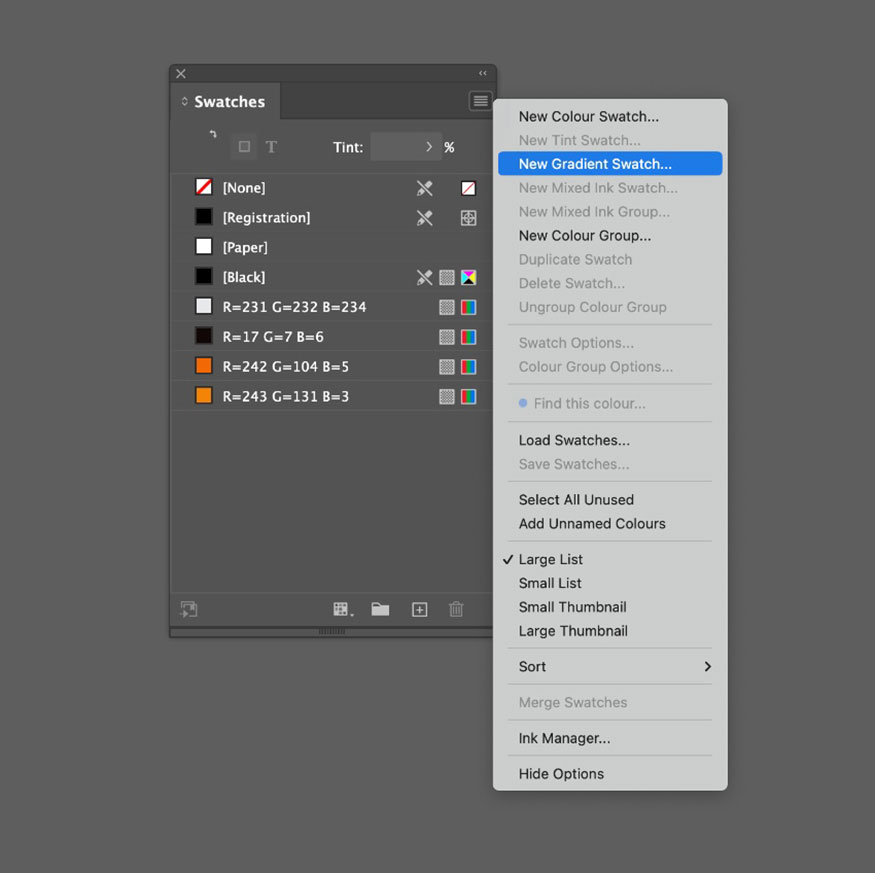Select the [Registration] swatch
875x873 pixels.
tap(331, 218)
